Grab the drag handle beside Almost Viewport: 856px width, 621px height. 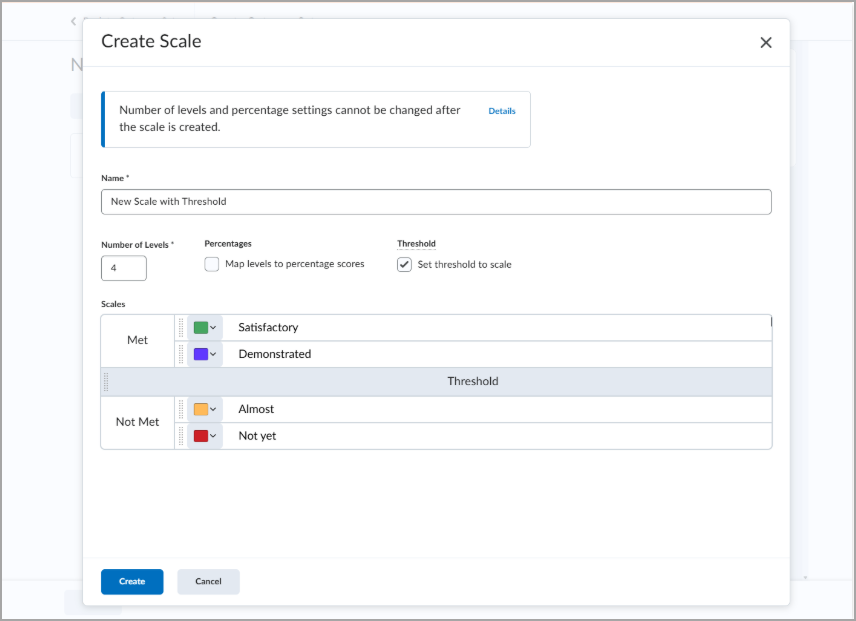181,409
